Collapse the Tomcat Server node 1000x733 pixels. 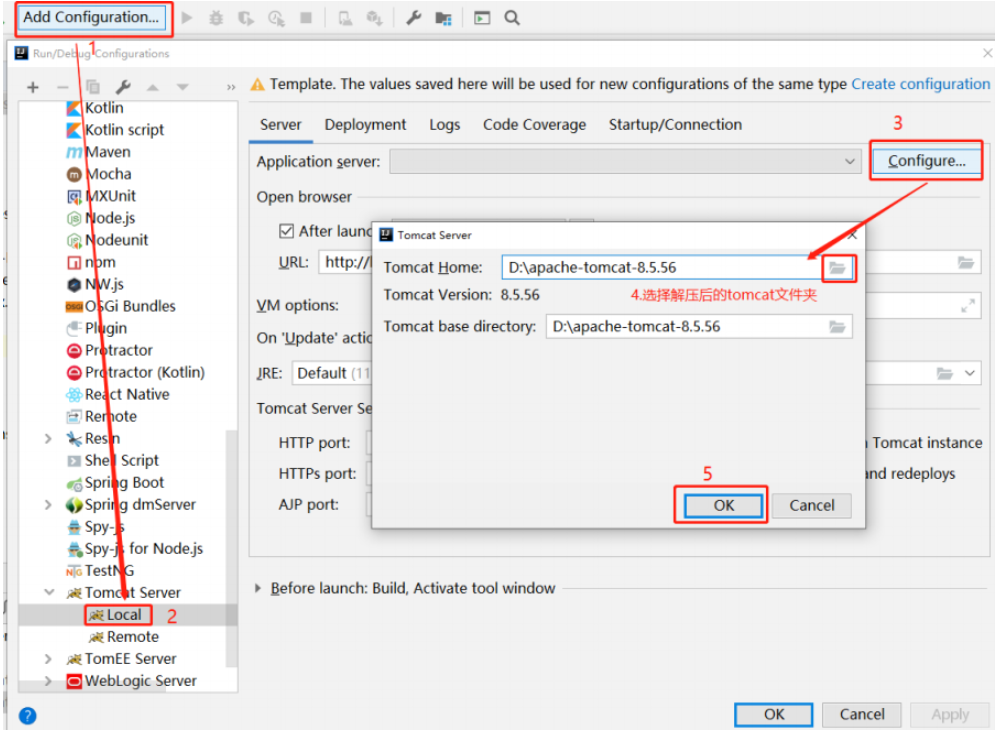pyautogui.click(x=48, y=593)
